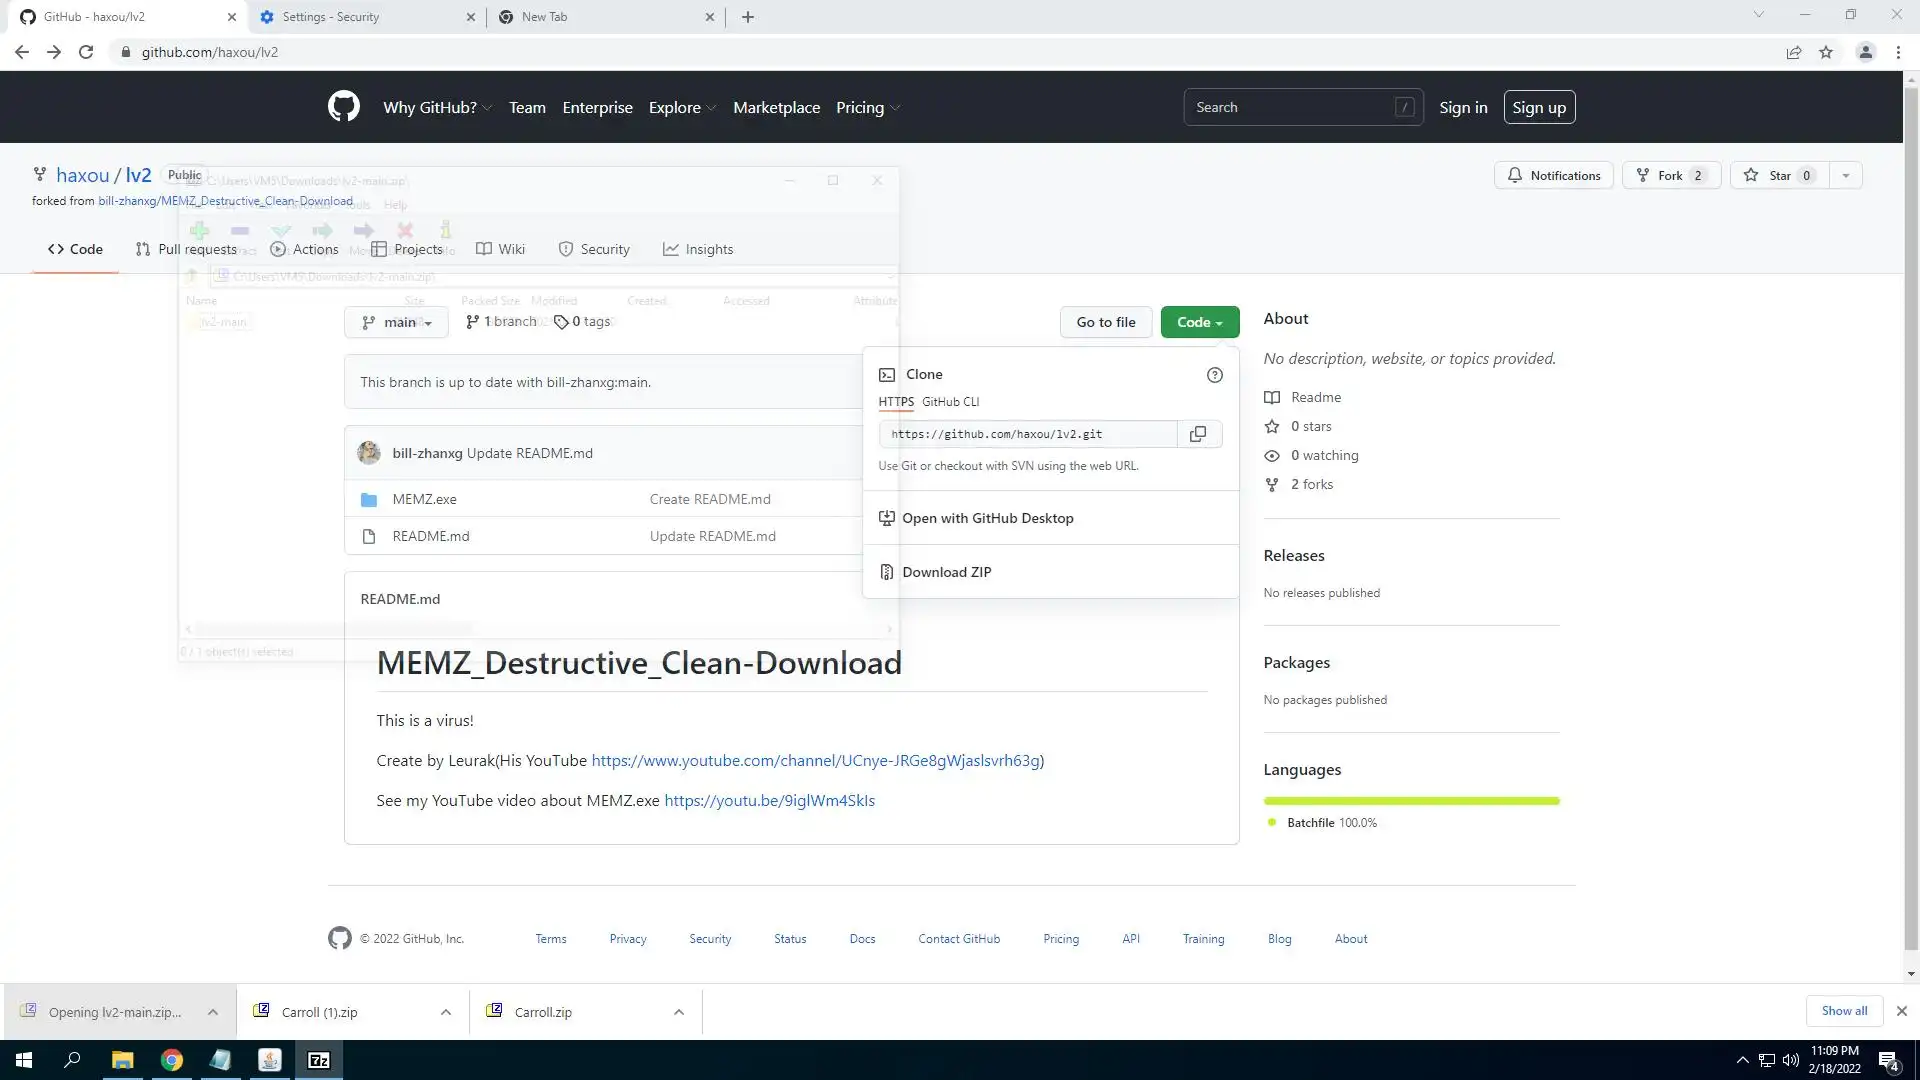Open 7-Zip from the taskbar
This screenshot has height=1080, width=1920.
(x=319, y=1060)
